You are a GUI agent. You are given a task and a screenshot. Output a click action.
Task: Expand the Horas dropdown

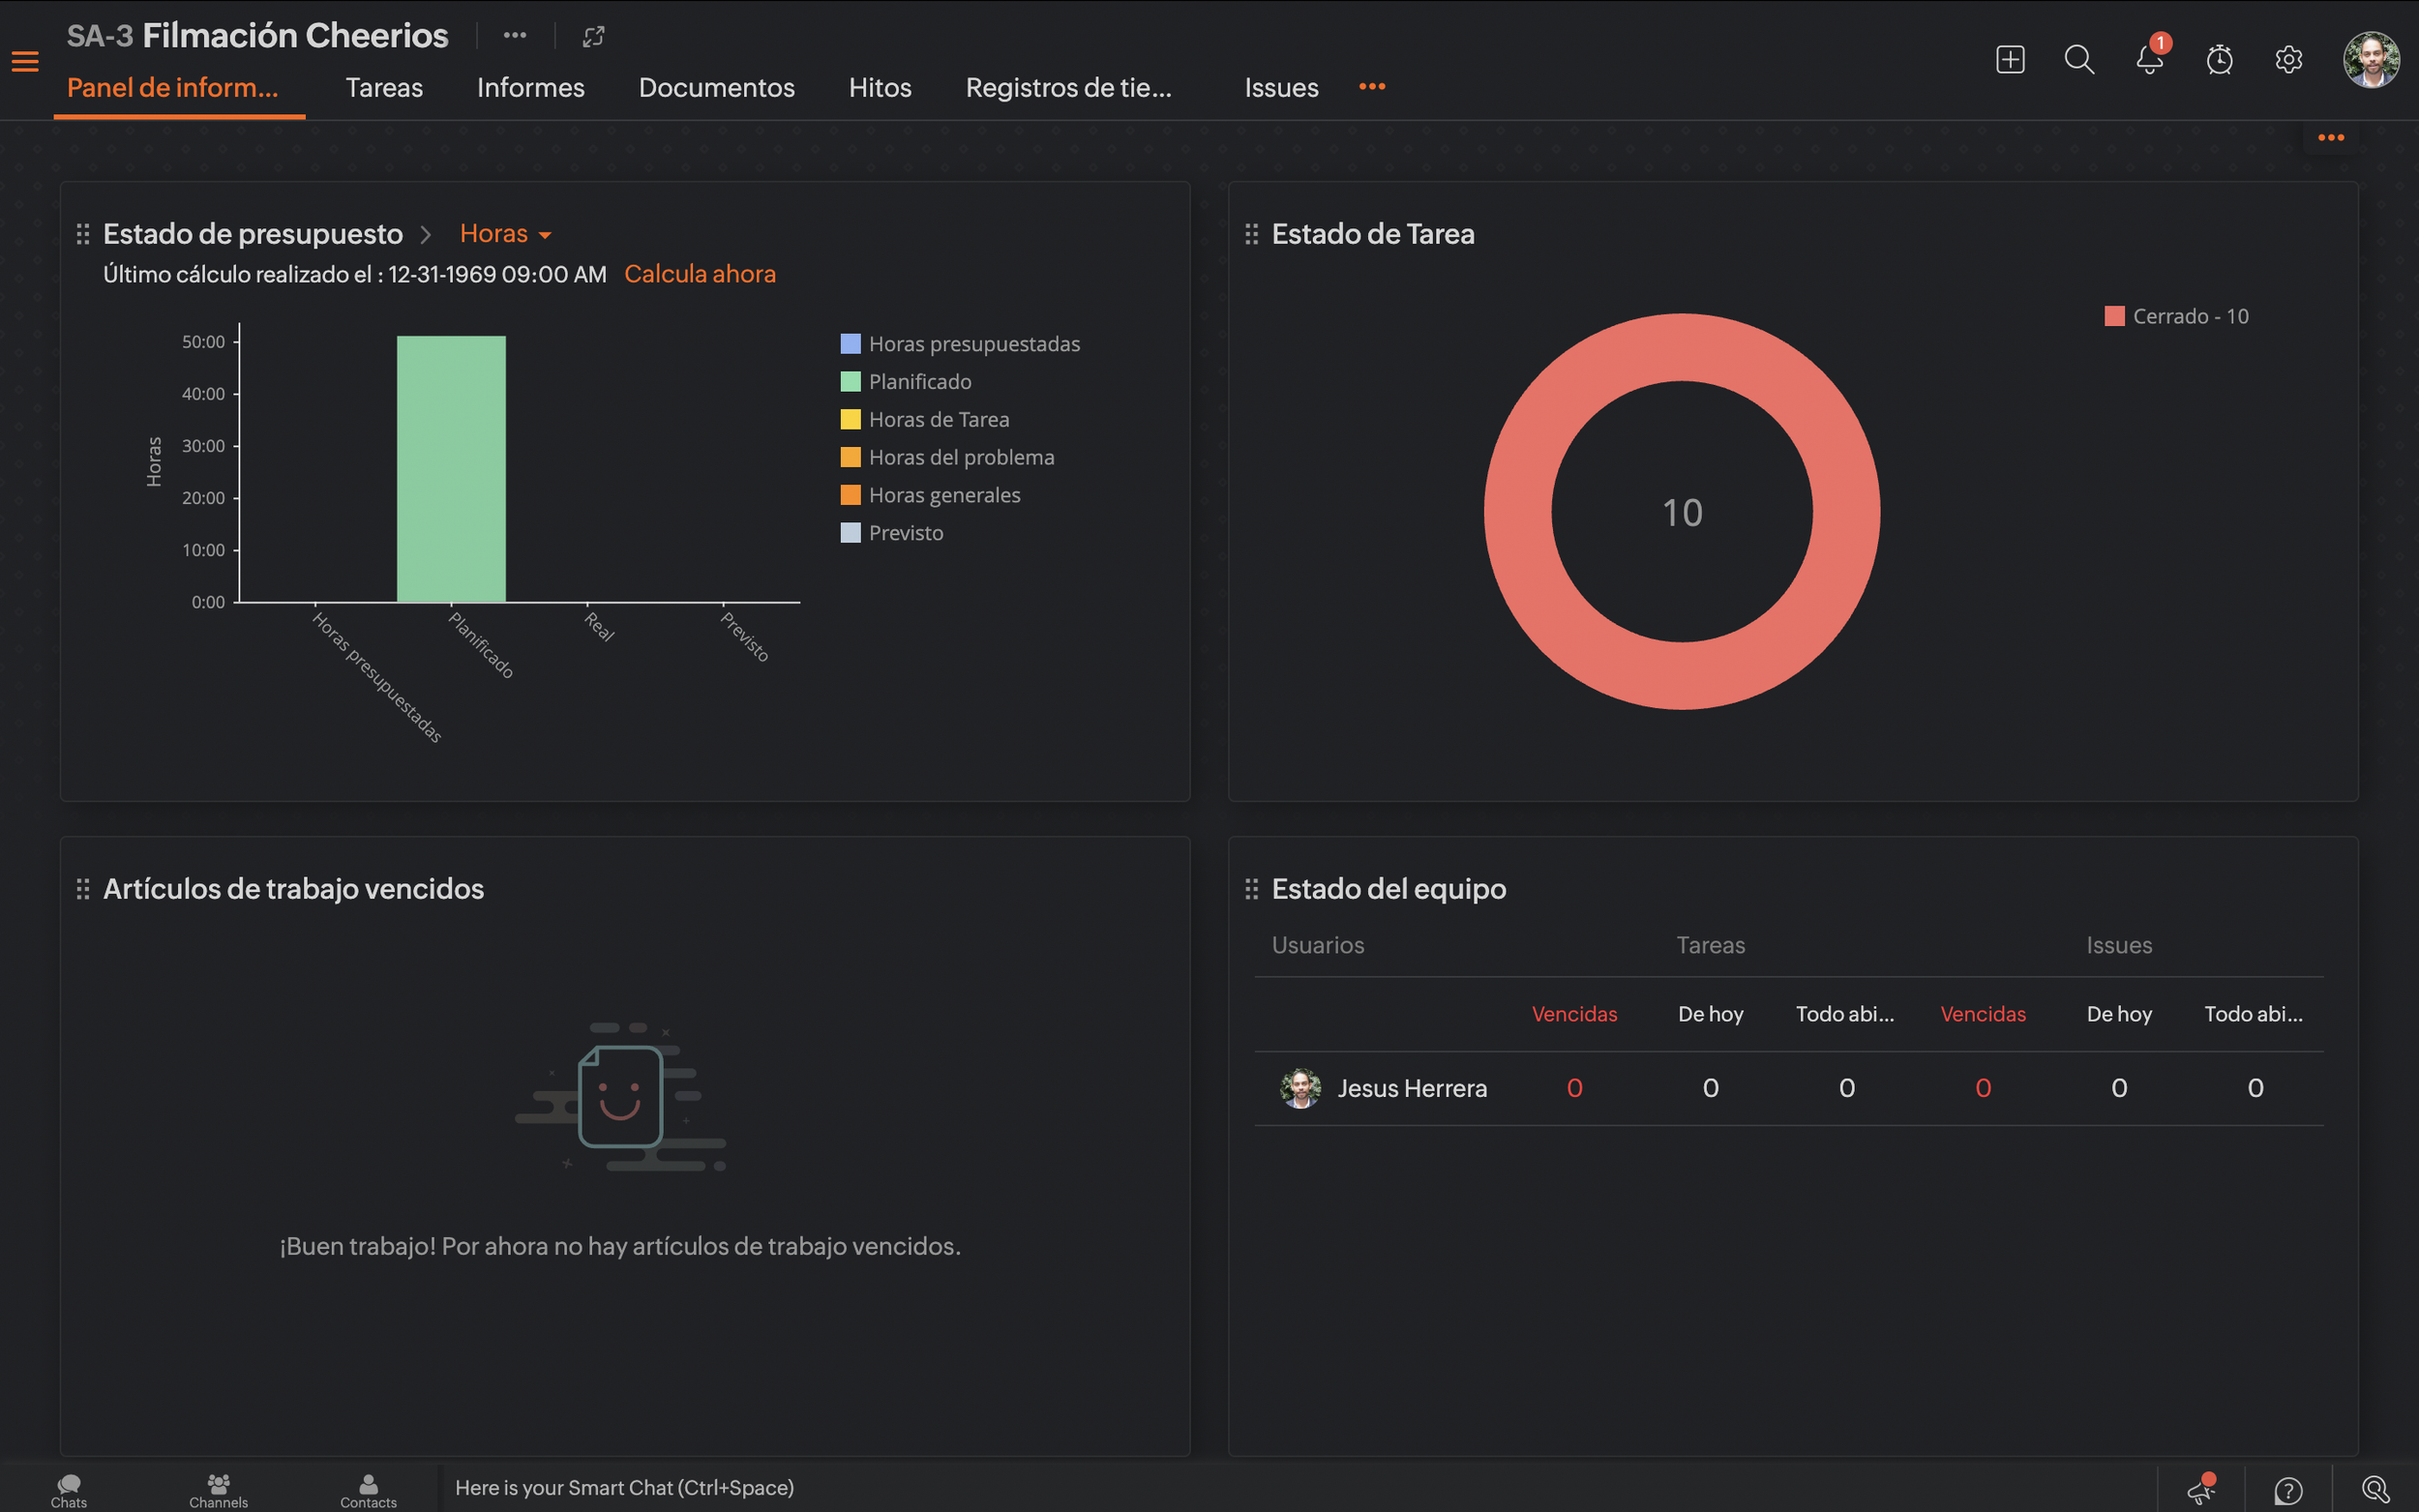[505, 234]
